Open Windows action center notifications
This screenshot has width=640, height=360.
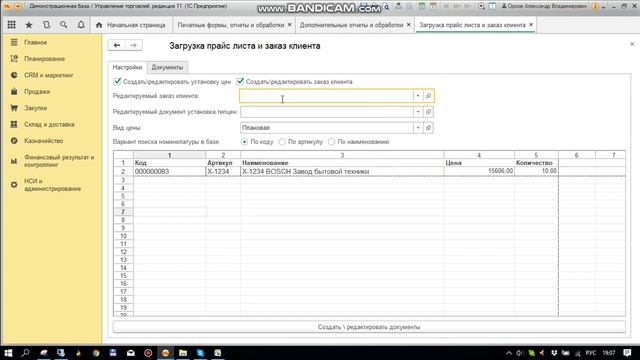point(627,353)
